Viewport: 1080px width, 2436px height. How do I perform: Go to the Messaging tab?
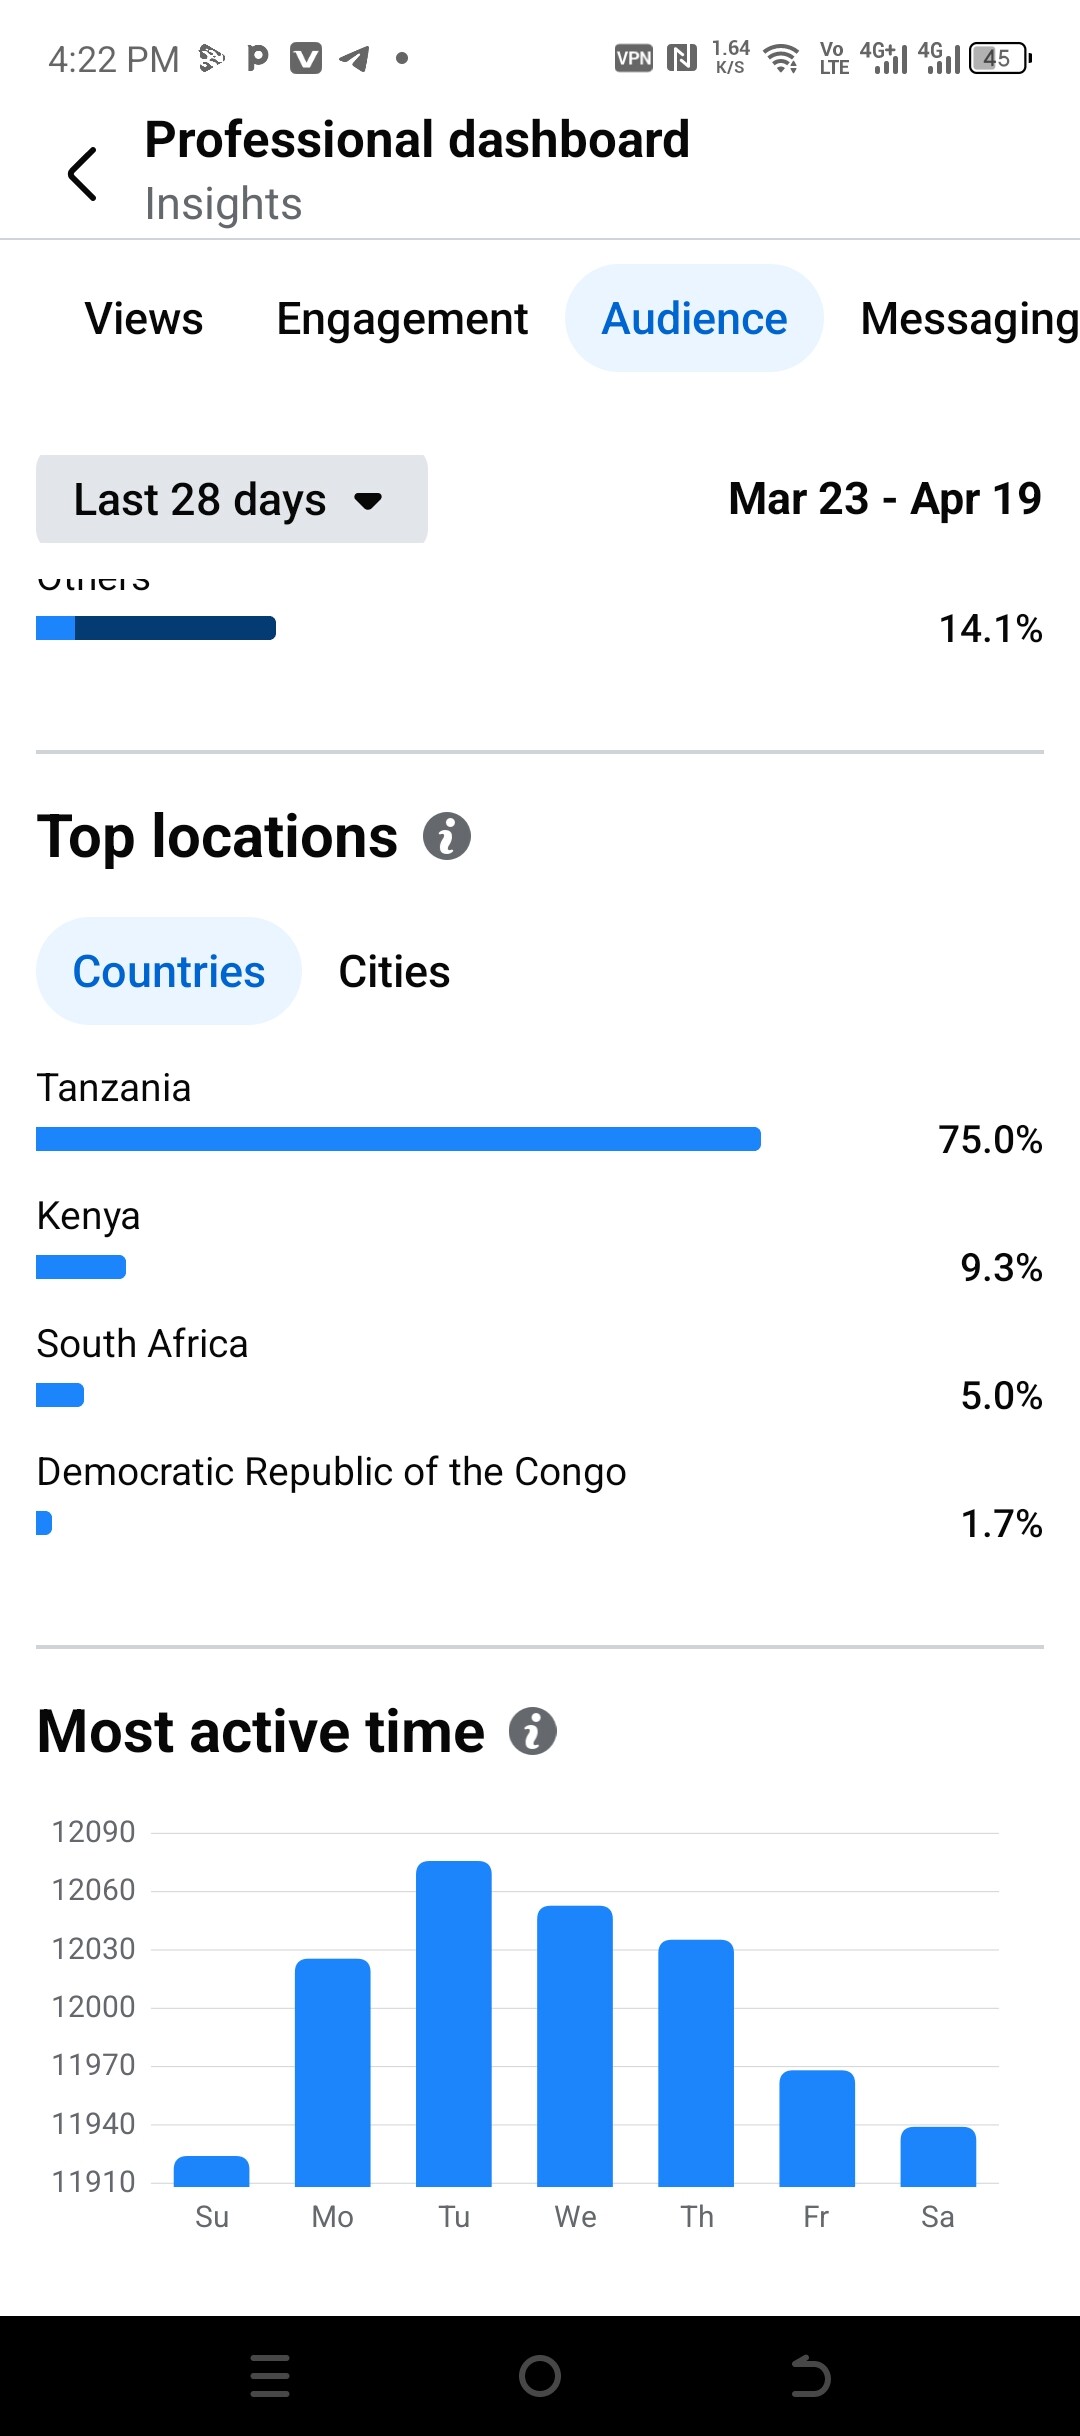968,319
